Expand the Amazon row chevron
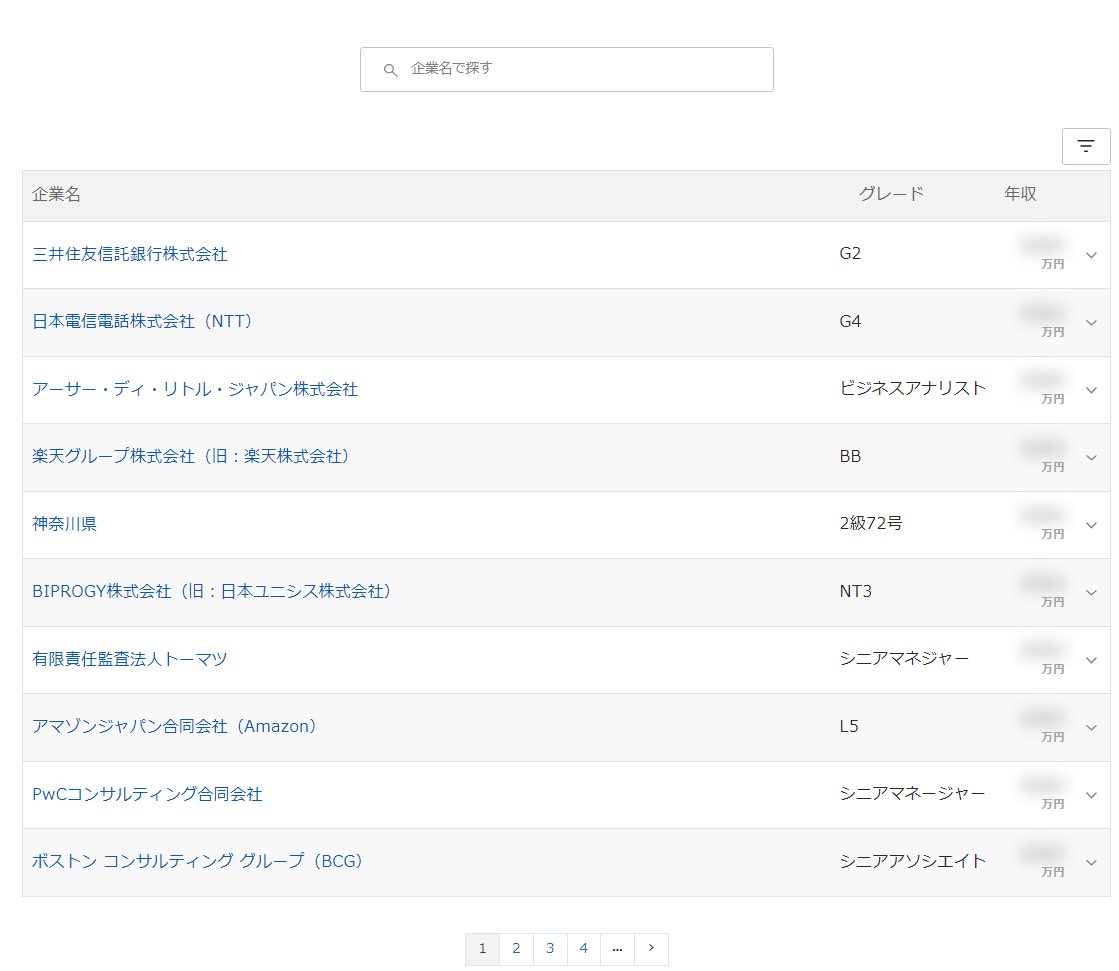The image size is (1119, 971). [1091, 727]
